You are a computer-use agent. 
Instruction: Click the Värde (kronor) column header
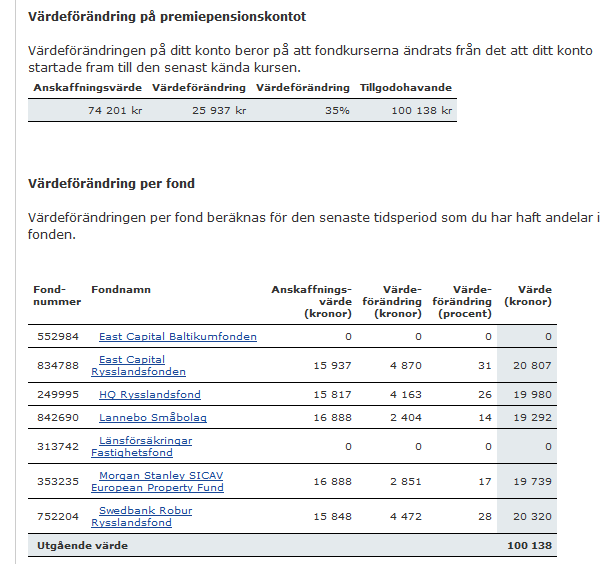point(528,296)
